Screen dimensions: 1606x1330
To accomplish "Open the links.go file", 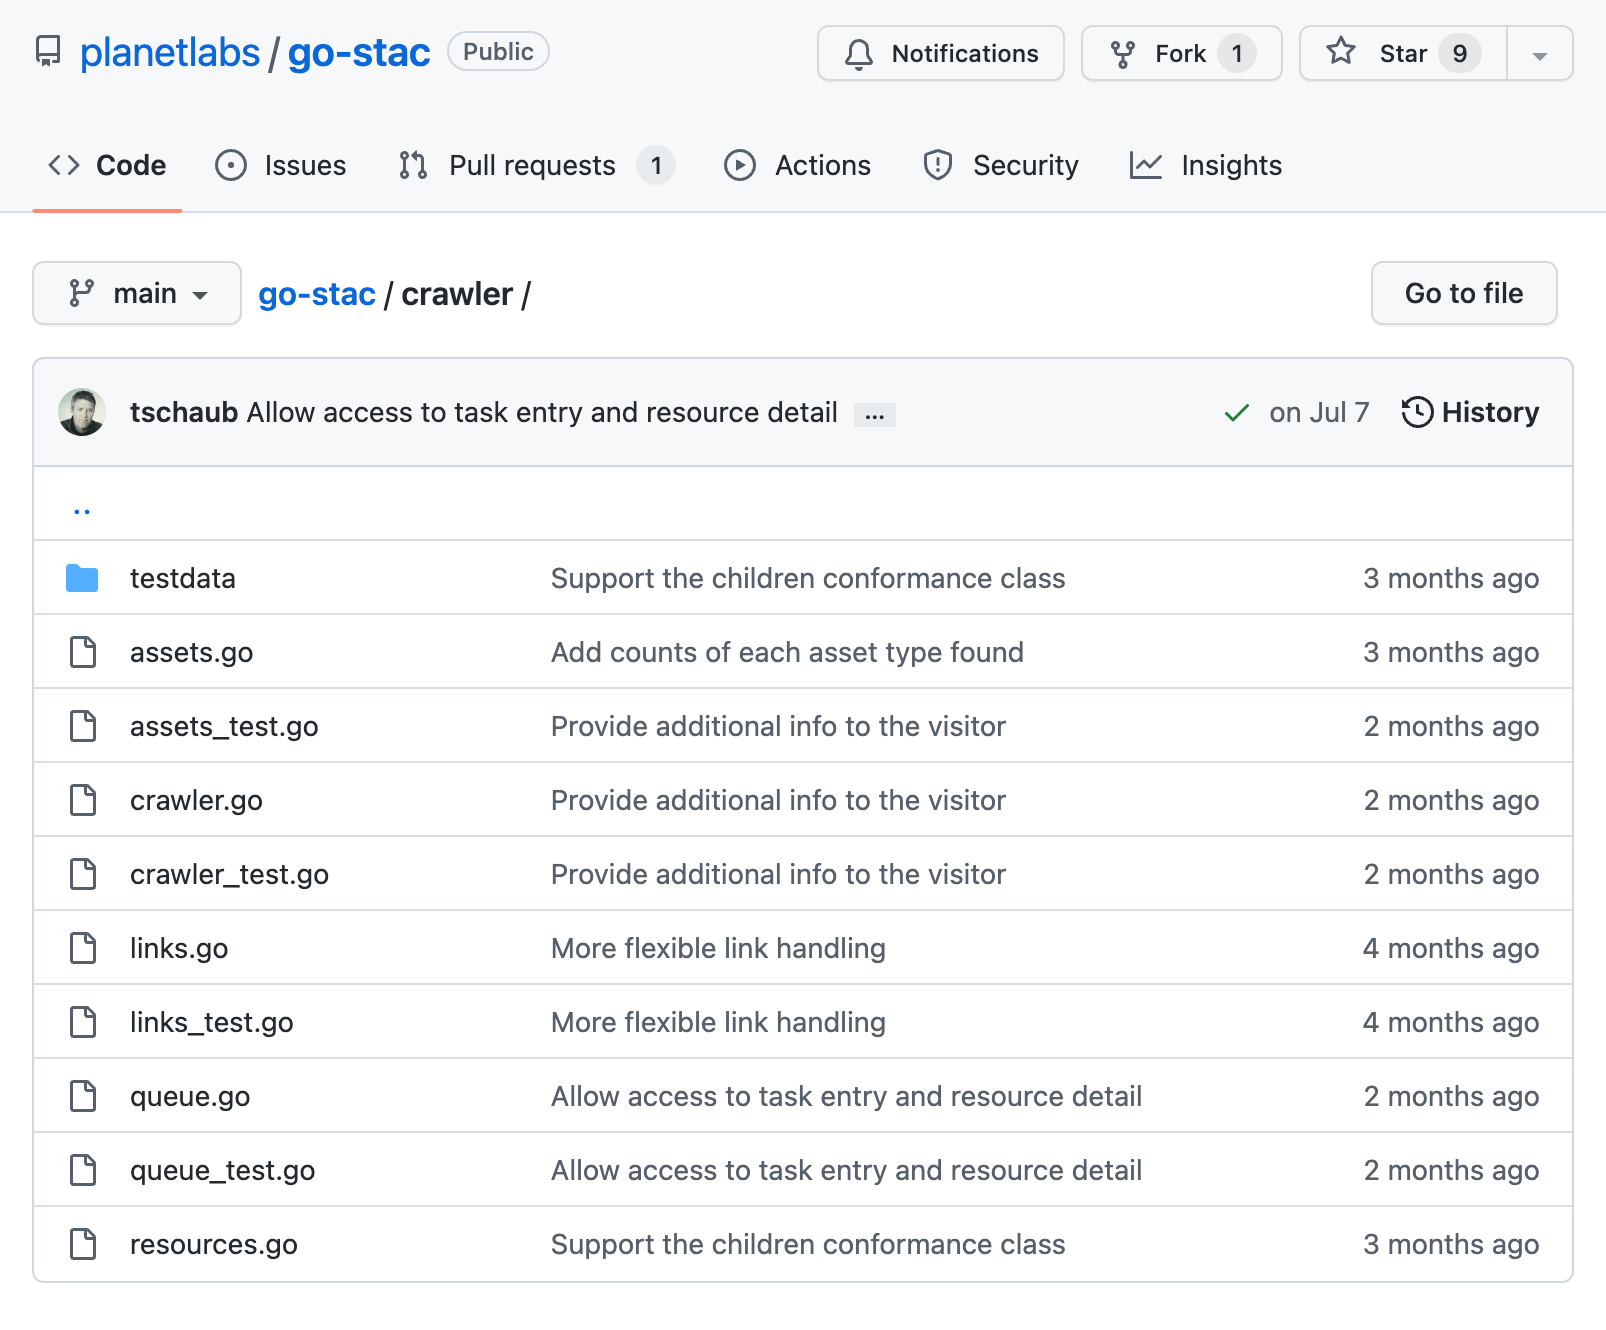I will click(179, 948).
